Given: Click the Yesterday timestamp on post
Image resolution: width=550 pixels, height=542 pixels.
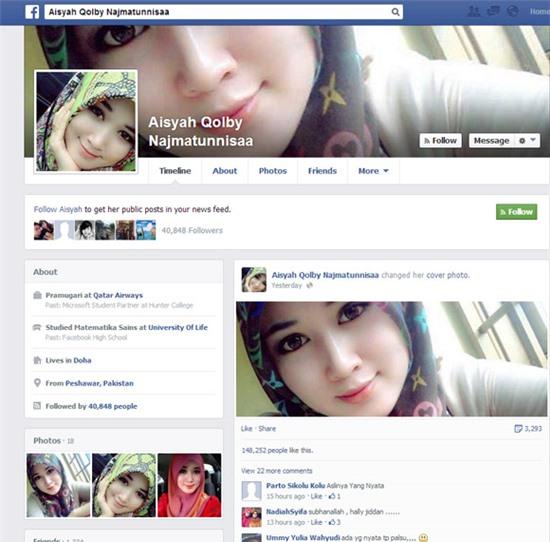Looking at the screenshot, I should coord(287,286).
